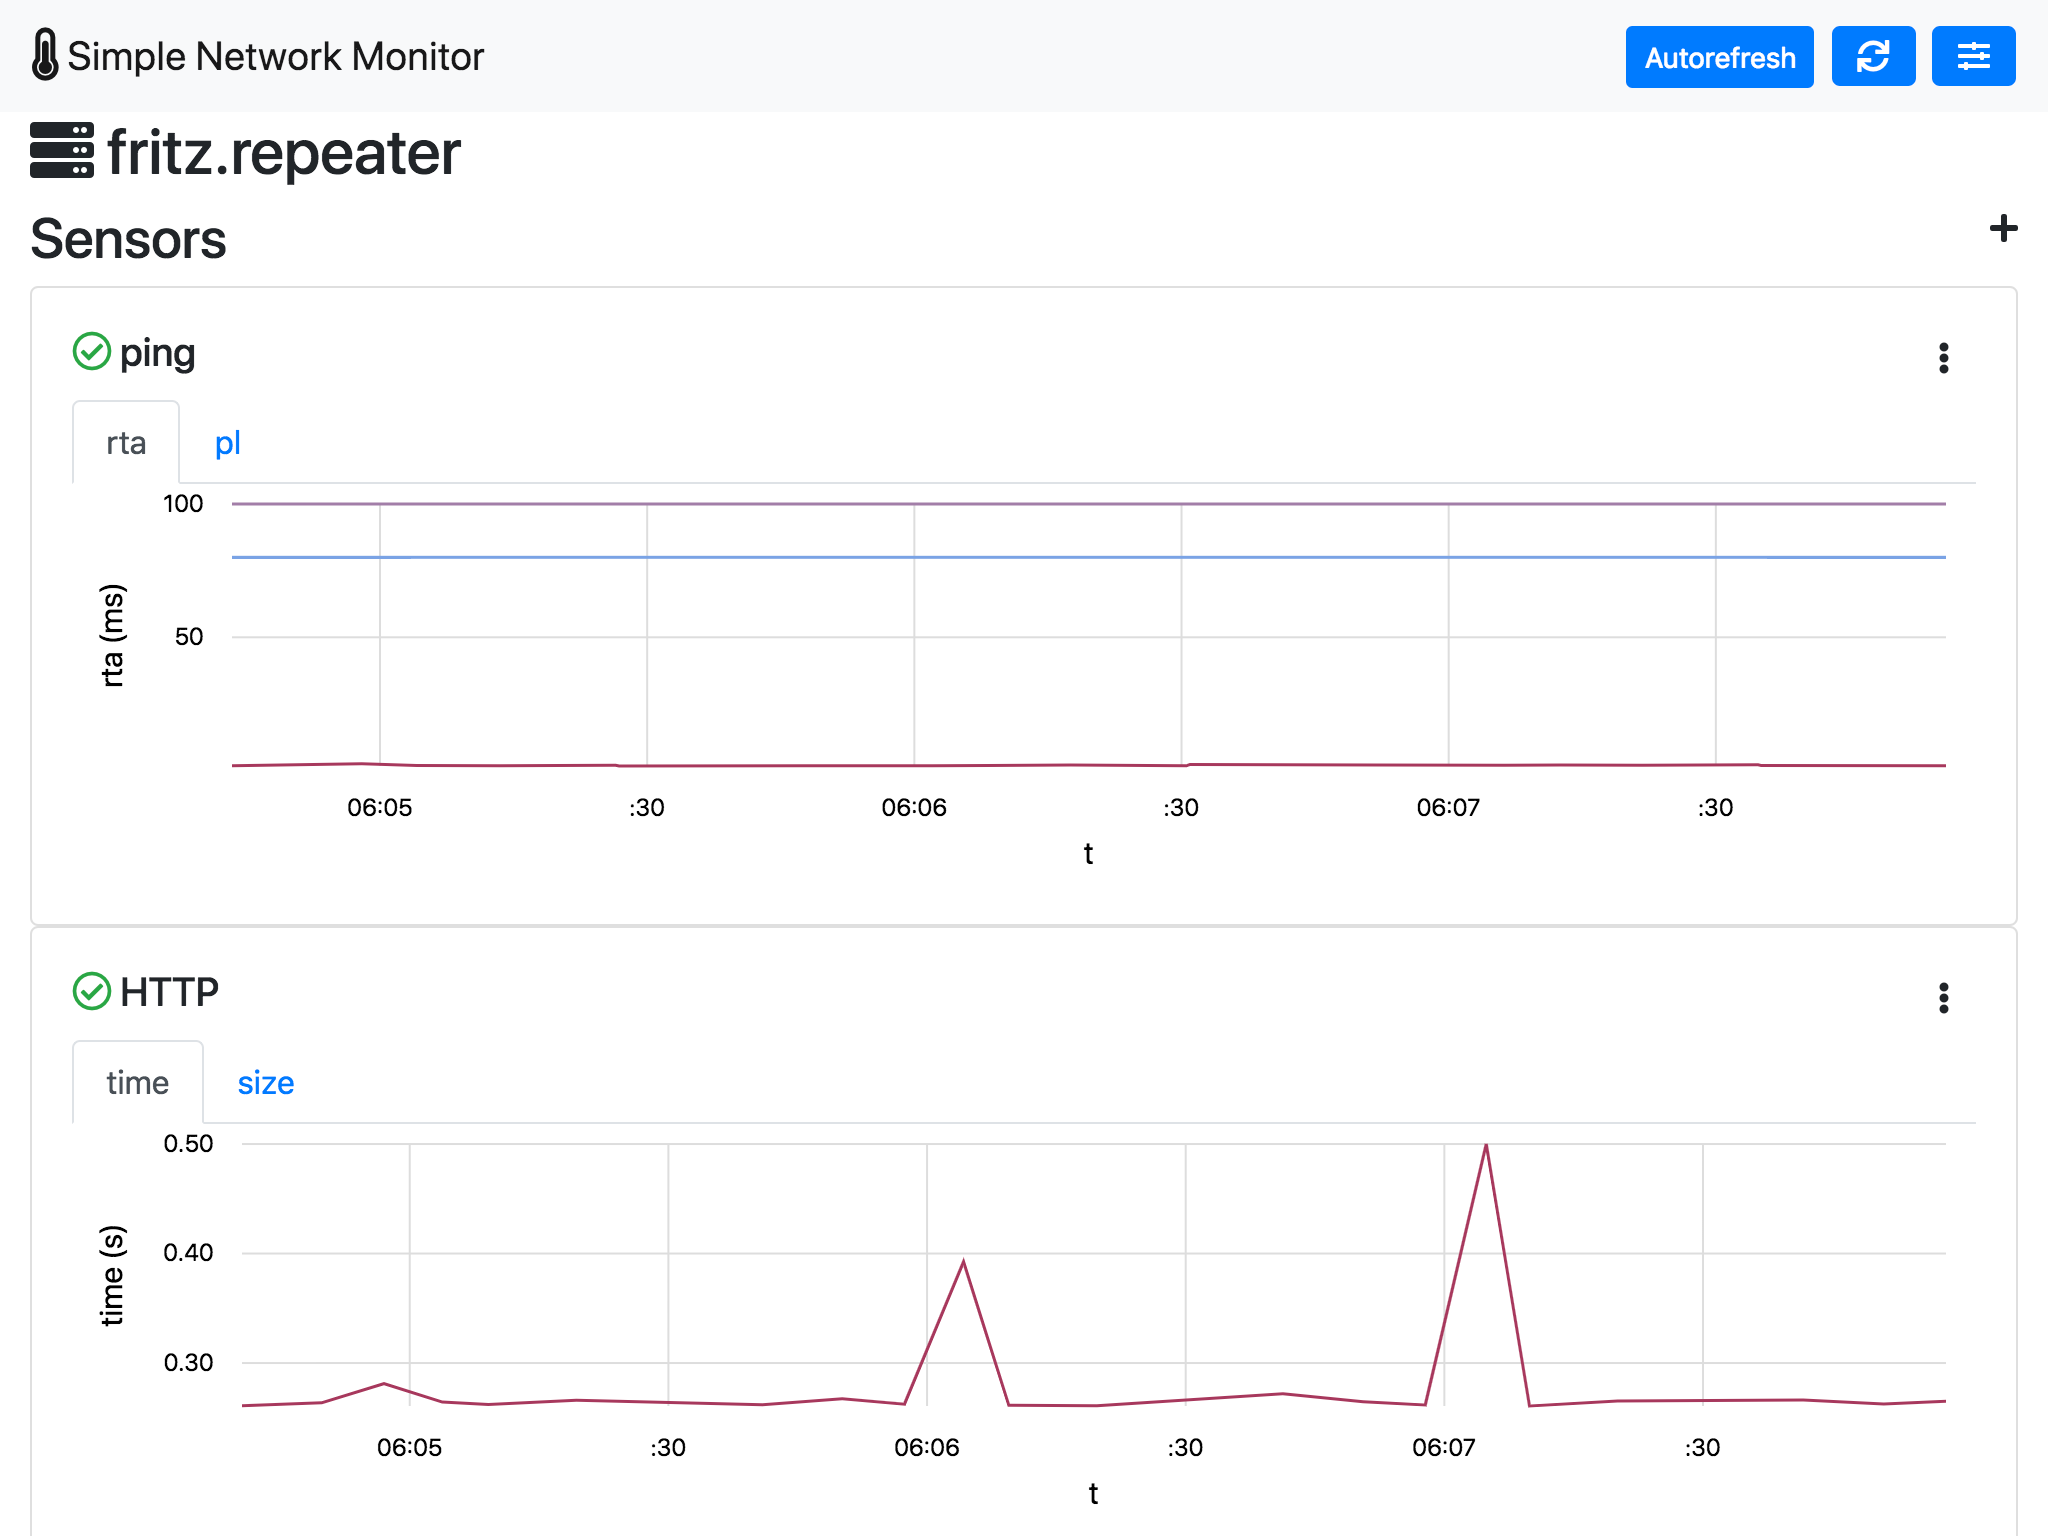Click the refresh arrows icon button
This screenshot has width=2048, height=1536.
1872,57
